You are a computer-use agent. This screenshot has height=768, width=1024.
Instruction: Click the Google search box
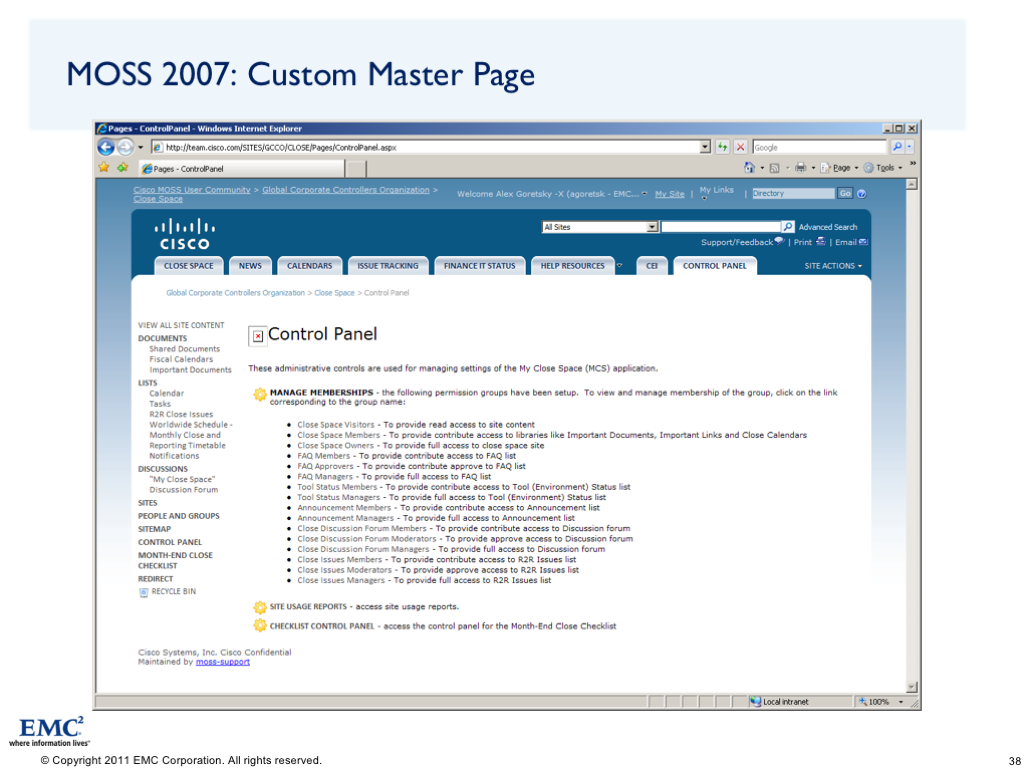[x=820, y=147]
